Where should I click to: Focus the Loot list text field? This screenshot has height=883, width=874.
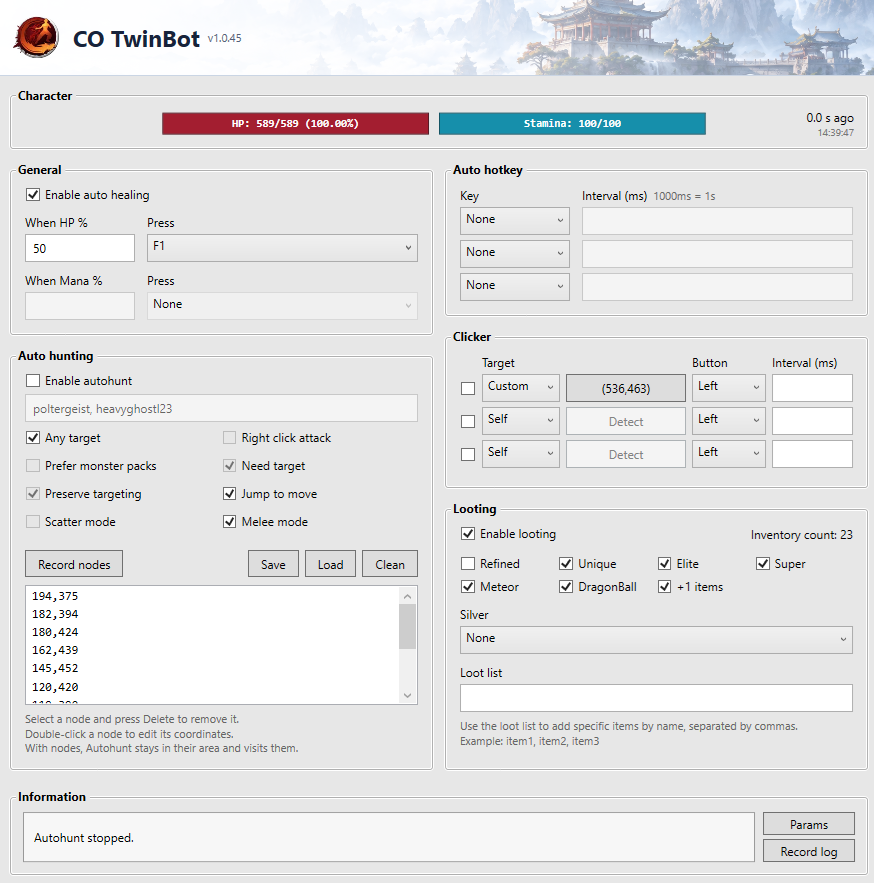pyautogui.click(x=656, y=698)
